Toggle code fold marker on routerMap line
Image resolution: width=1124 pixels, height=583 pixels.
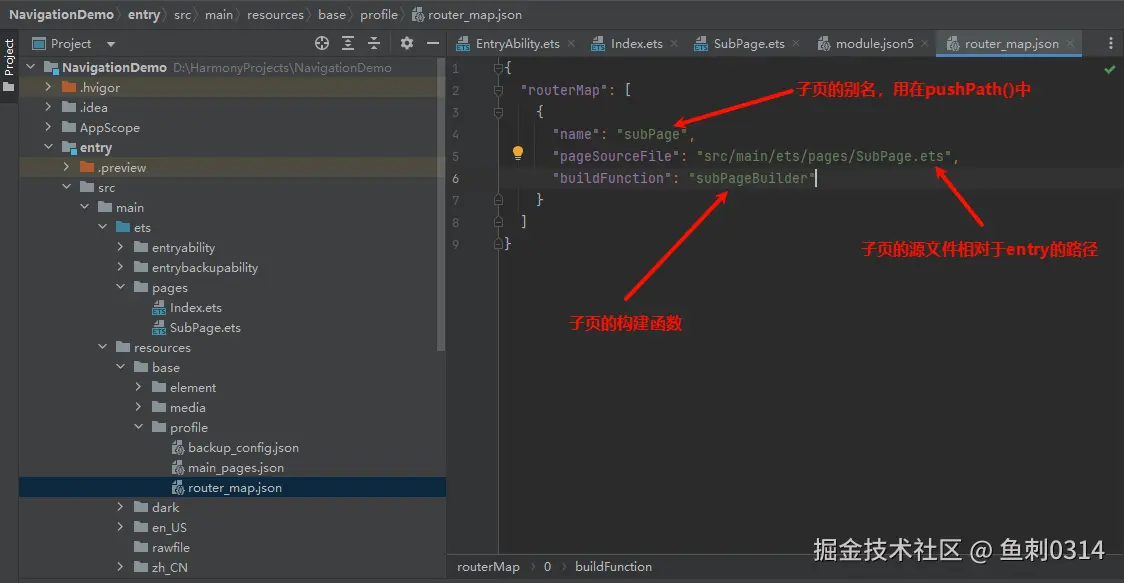point(499,90)
